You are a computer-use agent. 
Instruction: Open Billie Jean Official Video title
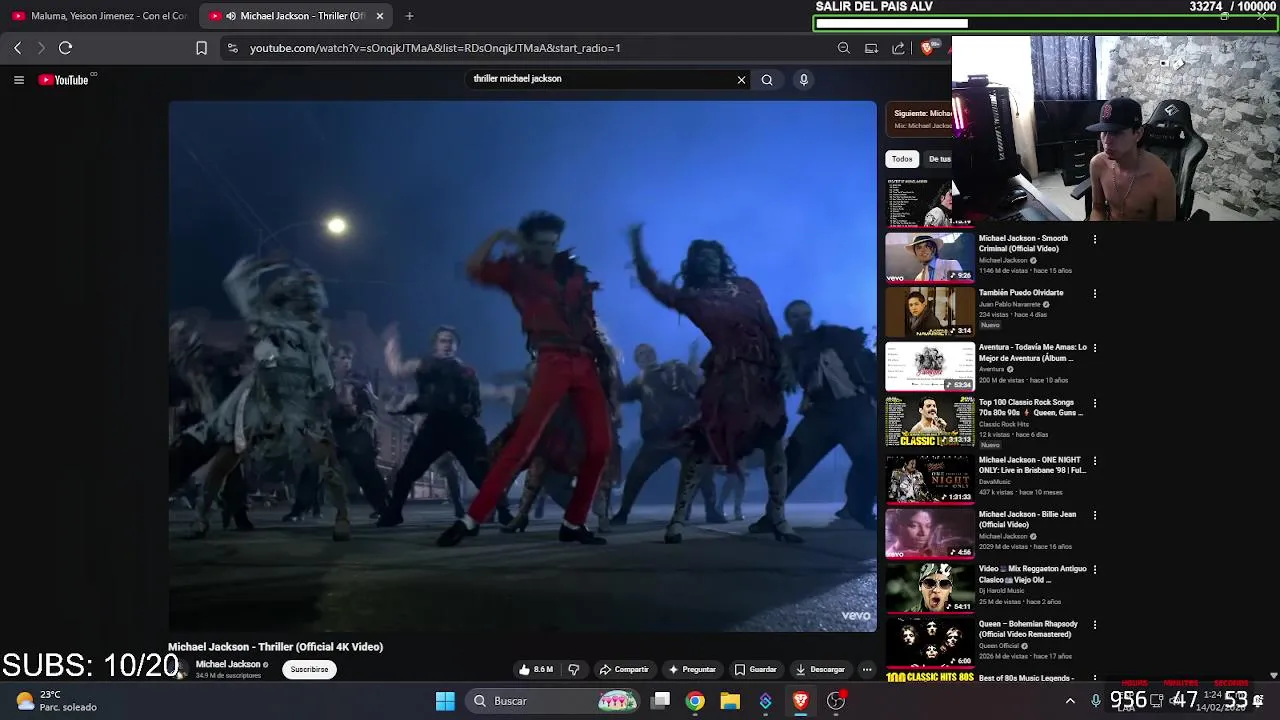pyautogui.click(x=1027, y=520)
